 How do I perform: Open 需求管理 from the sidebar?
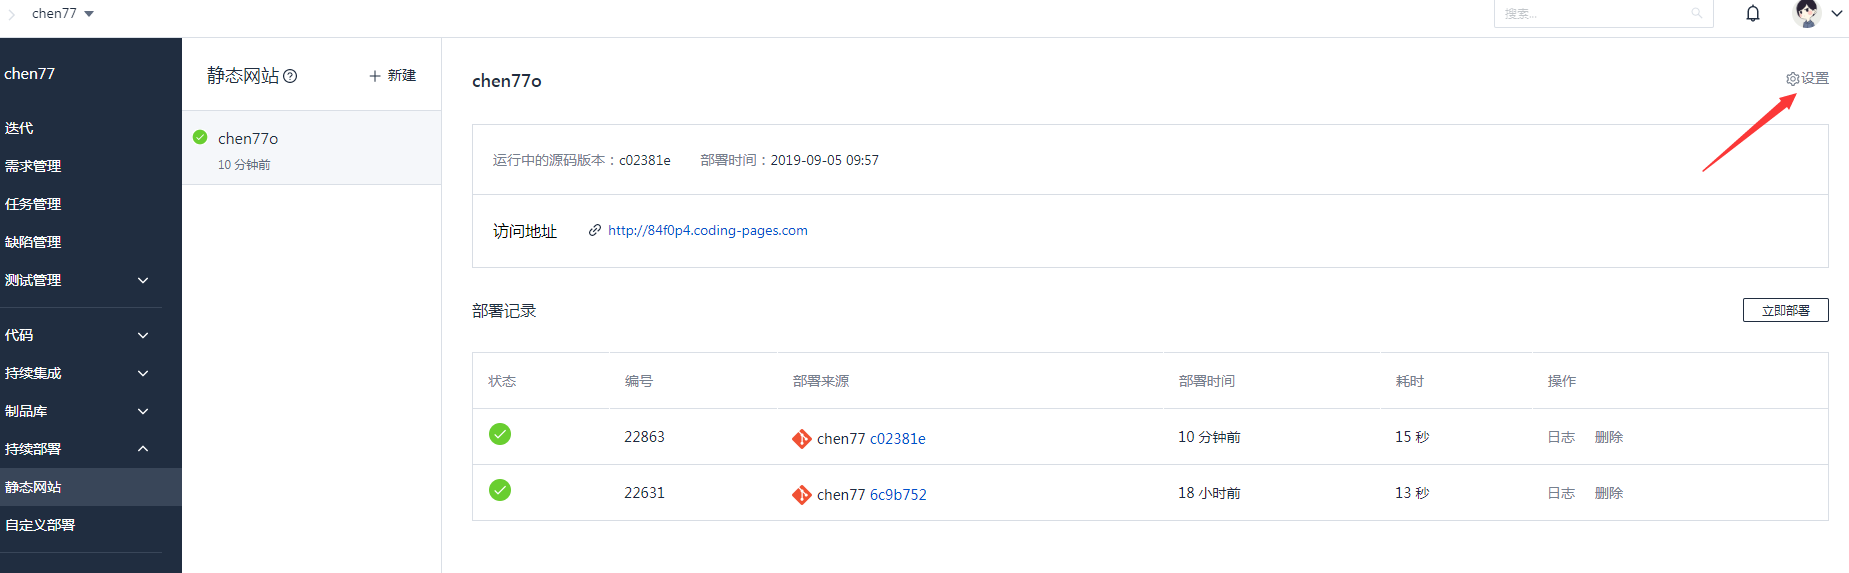click(x=33, y=166)
